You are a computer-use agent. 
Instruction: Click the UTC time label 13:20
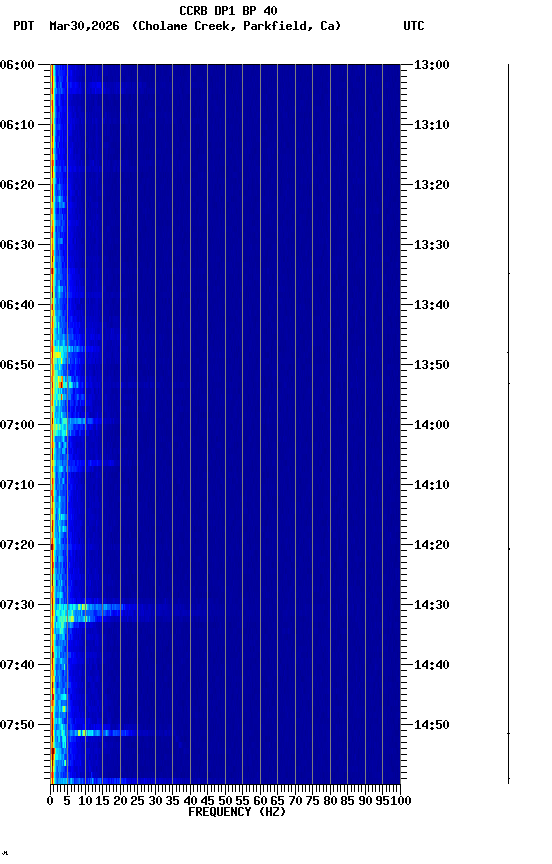click(x=431, y=185)
